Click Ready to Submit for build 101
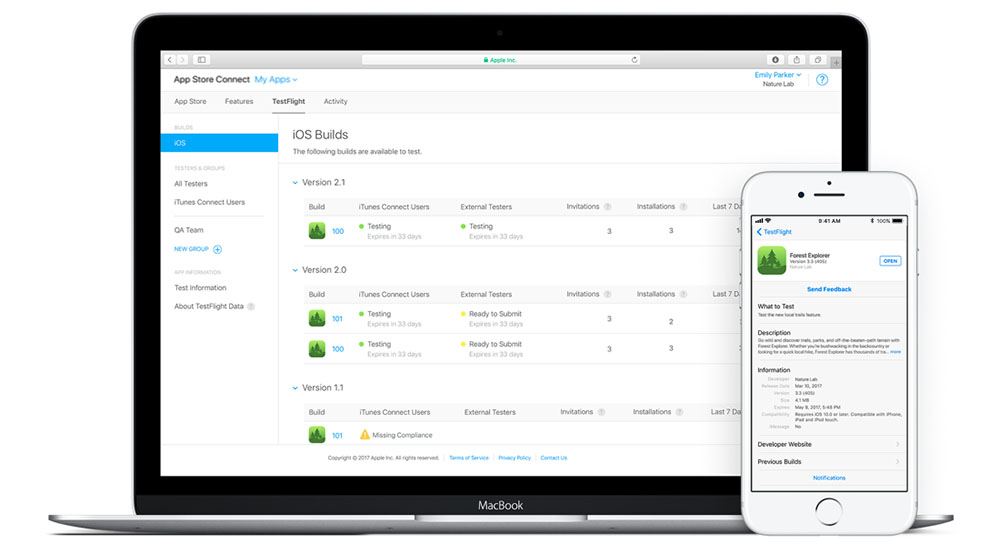 tap(496, 314)
